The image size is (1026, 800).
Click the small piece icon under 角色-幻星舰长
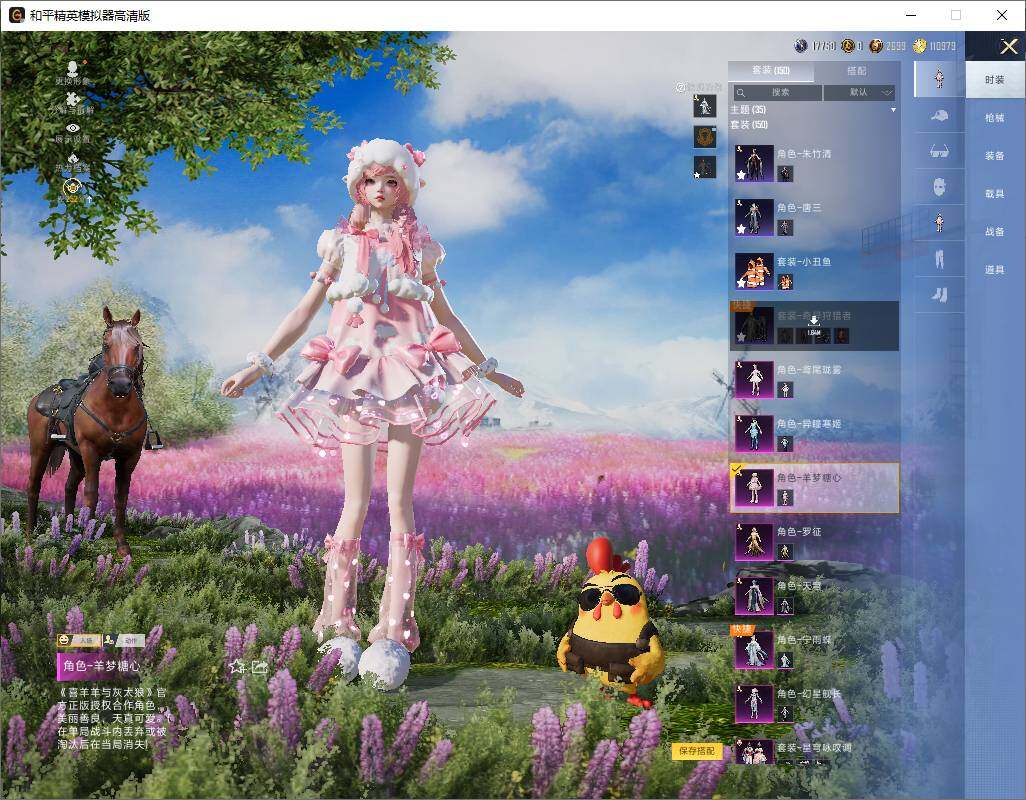point(785,714)
